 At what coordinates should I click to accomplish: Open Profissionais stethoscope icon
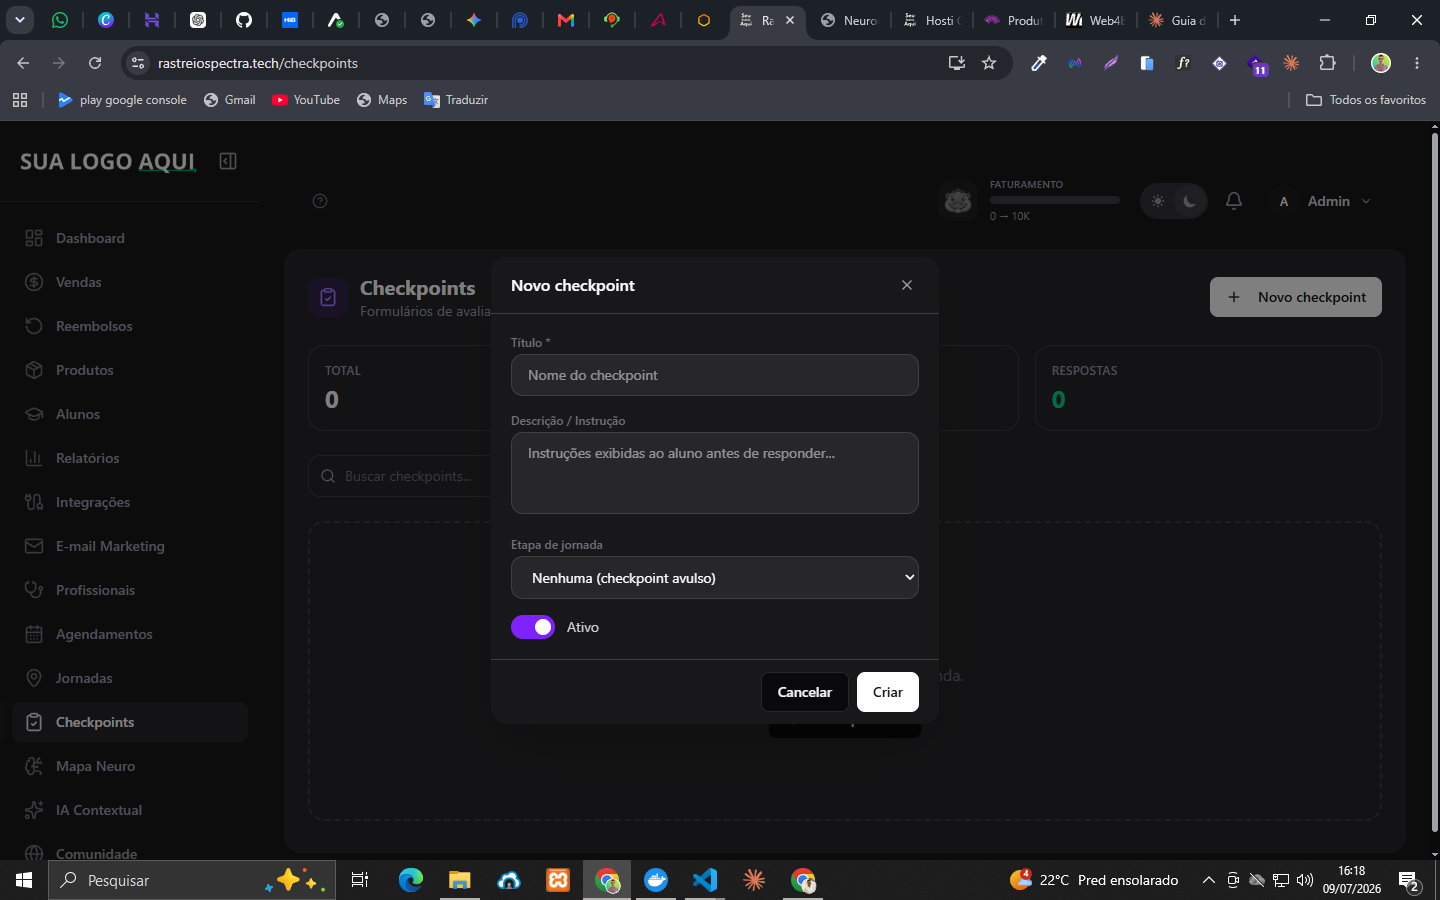[x=34, y=590]
